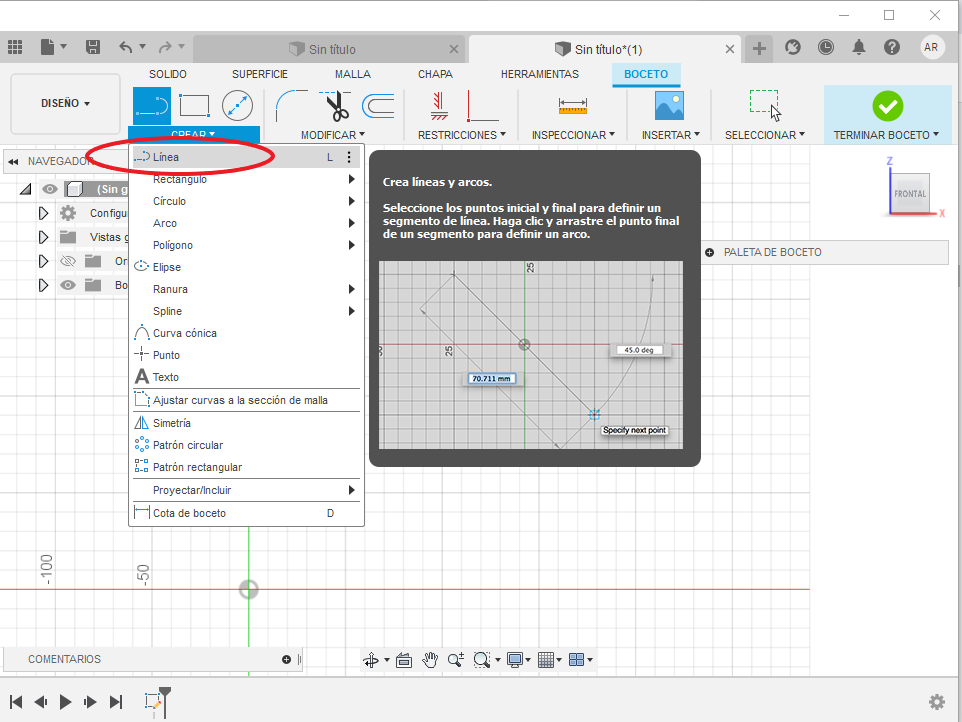The image size is (962, 722).
Task: Expand the Vistas tree node
Action: (43, 237)
